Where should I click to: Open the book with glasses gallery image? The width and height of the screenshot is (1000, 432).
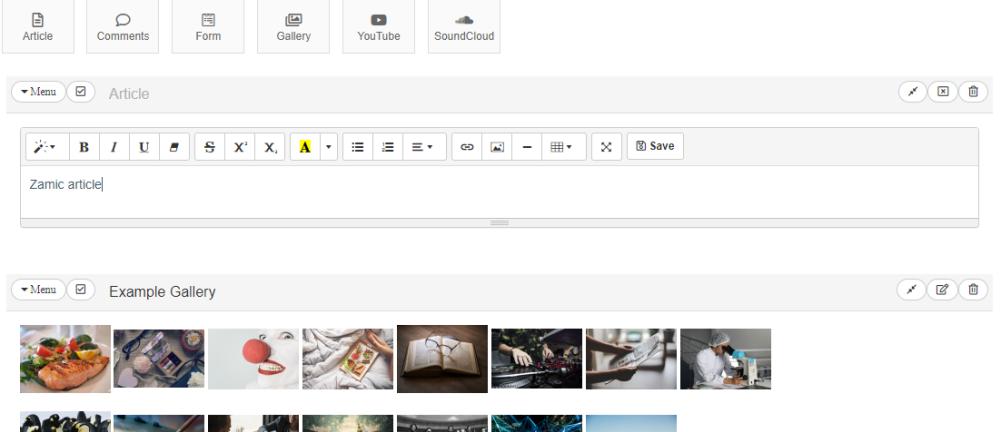pos(442,359)
